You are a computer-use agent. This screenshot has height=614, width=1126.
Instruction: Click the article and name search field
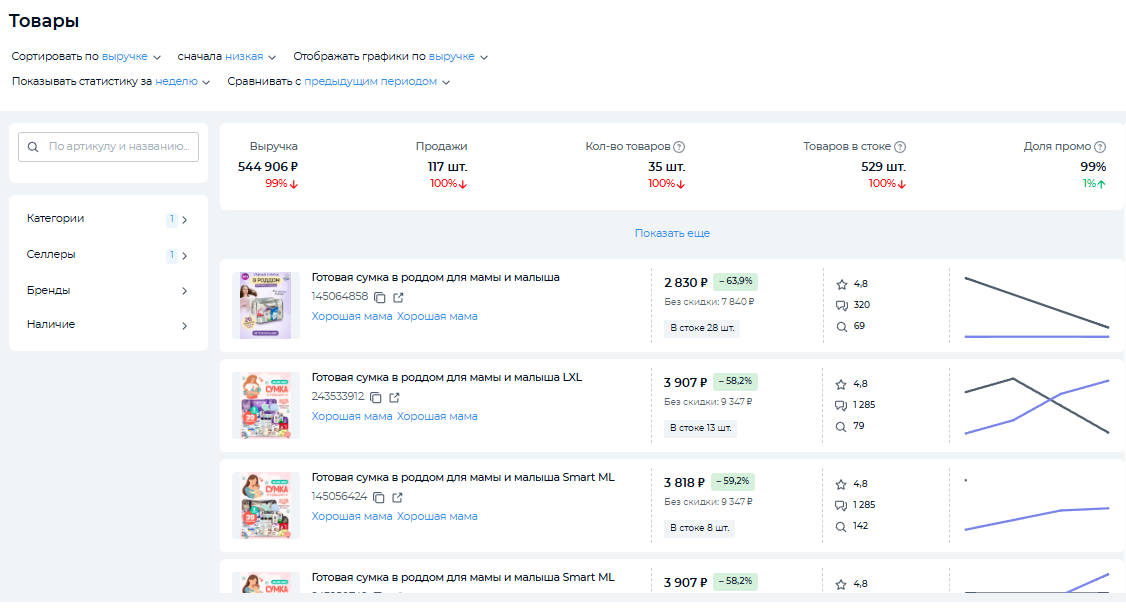pos(118,147)
